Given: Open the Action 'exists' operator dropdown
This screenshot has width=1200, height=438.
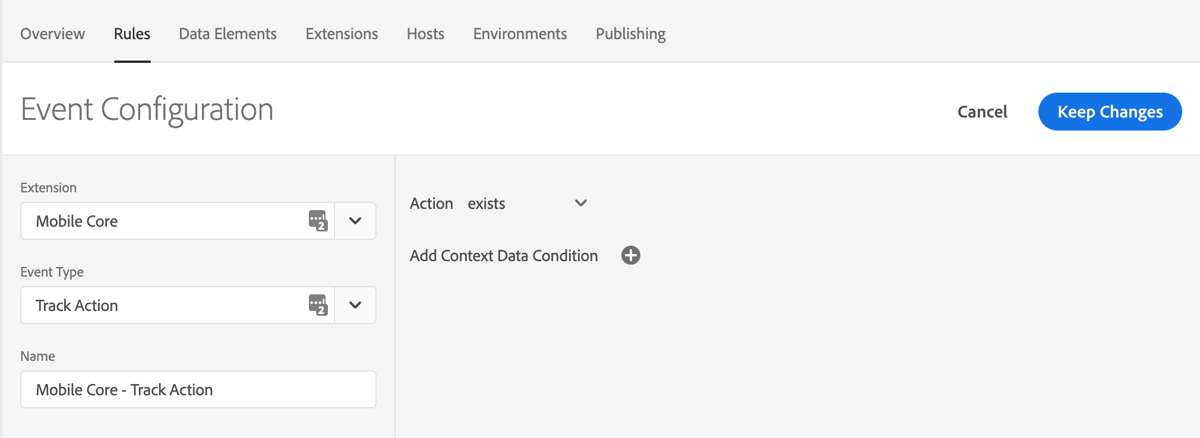Looking at the screenshot, I should (526, 203).
